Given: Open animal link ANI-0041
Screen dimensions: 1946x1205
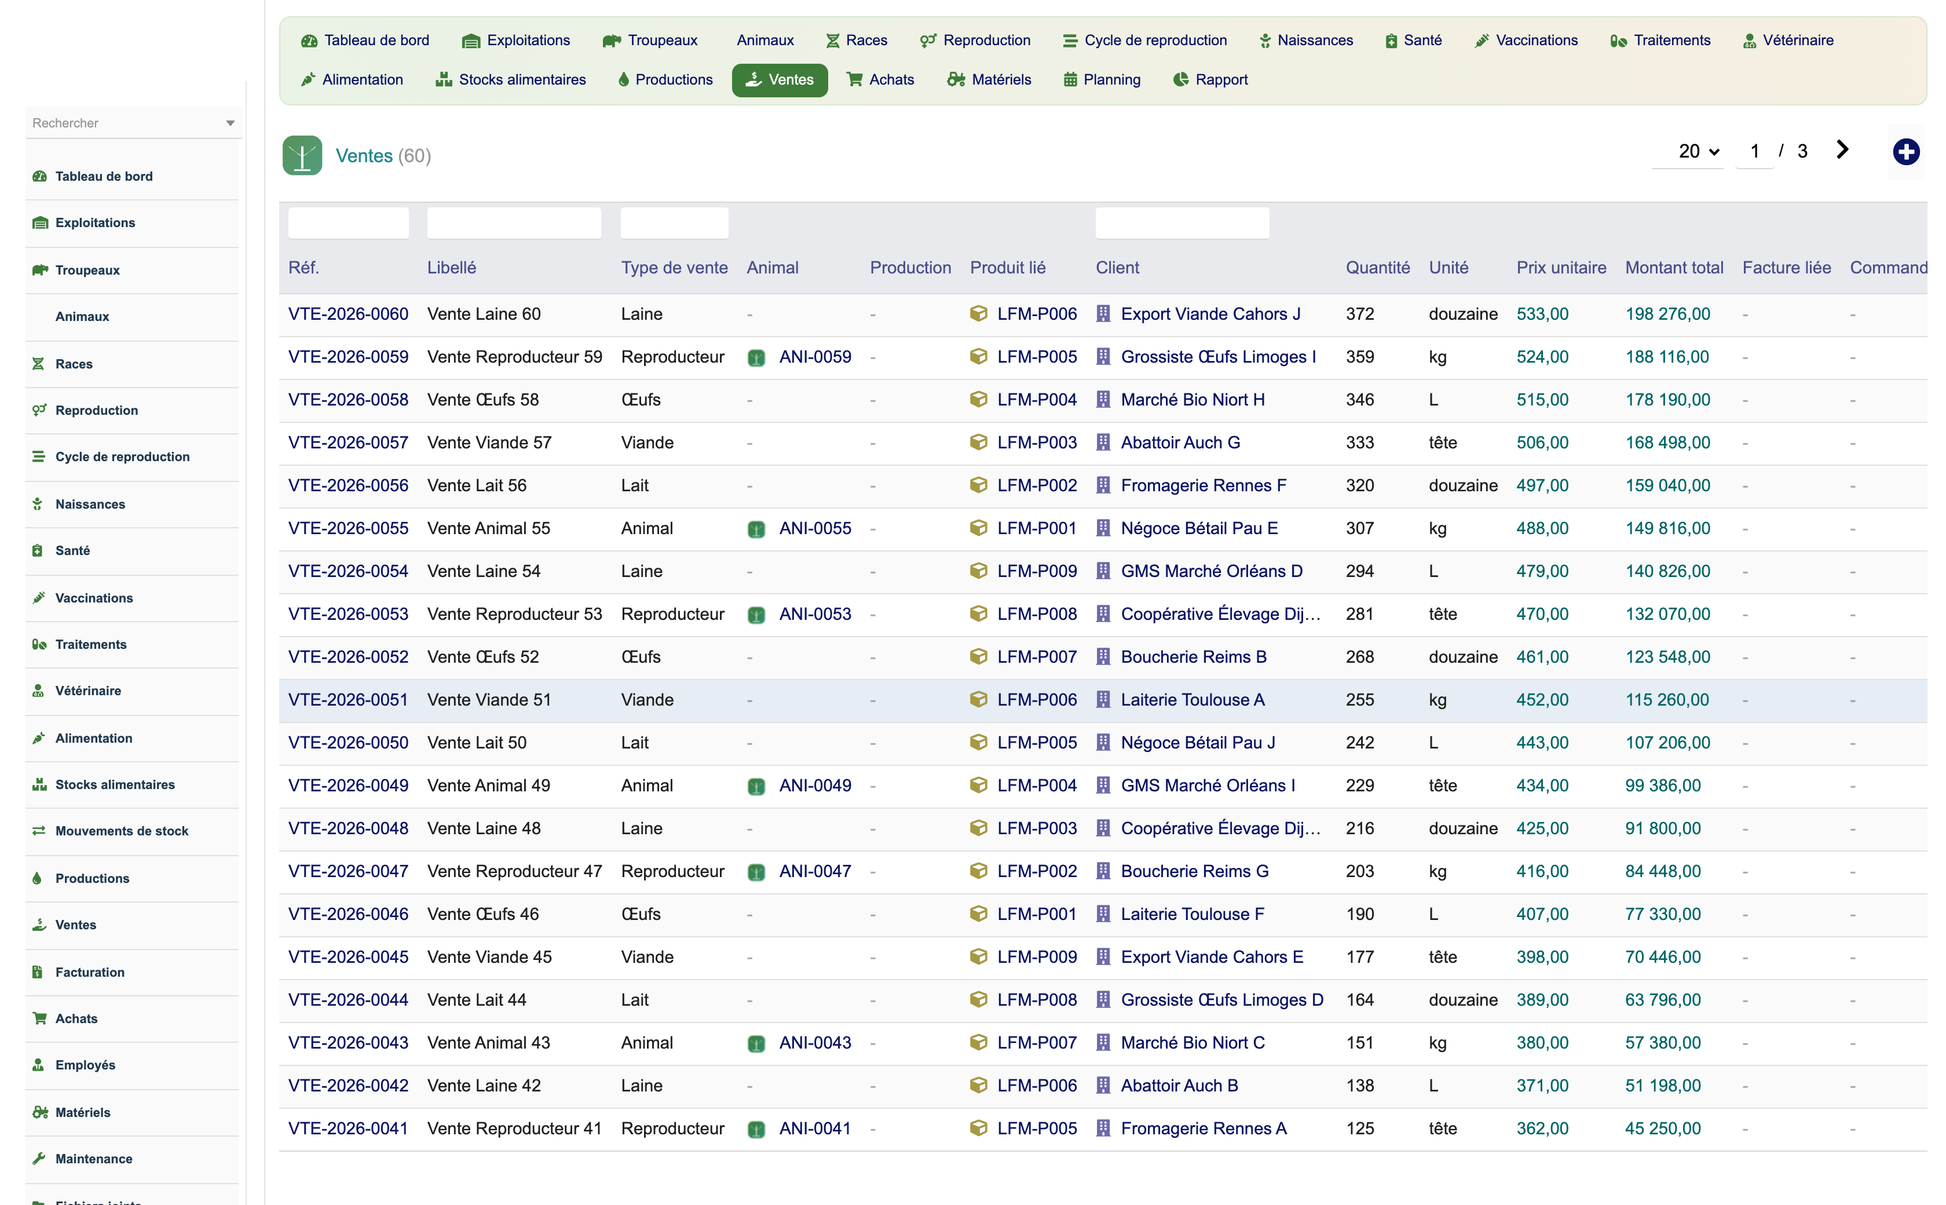Looking at the screenshot, I should point(815,1129).
